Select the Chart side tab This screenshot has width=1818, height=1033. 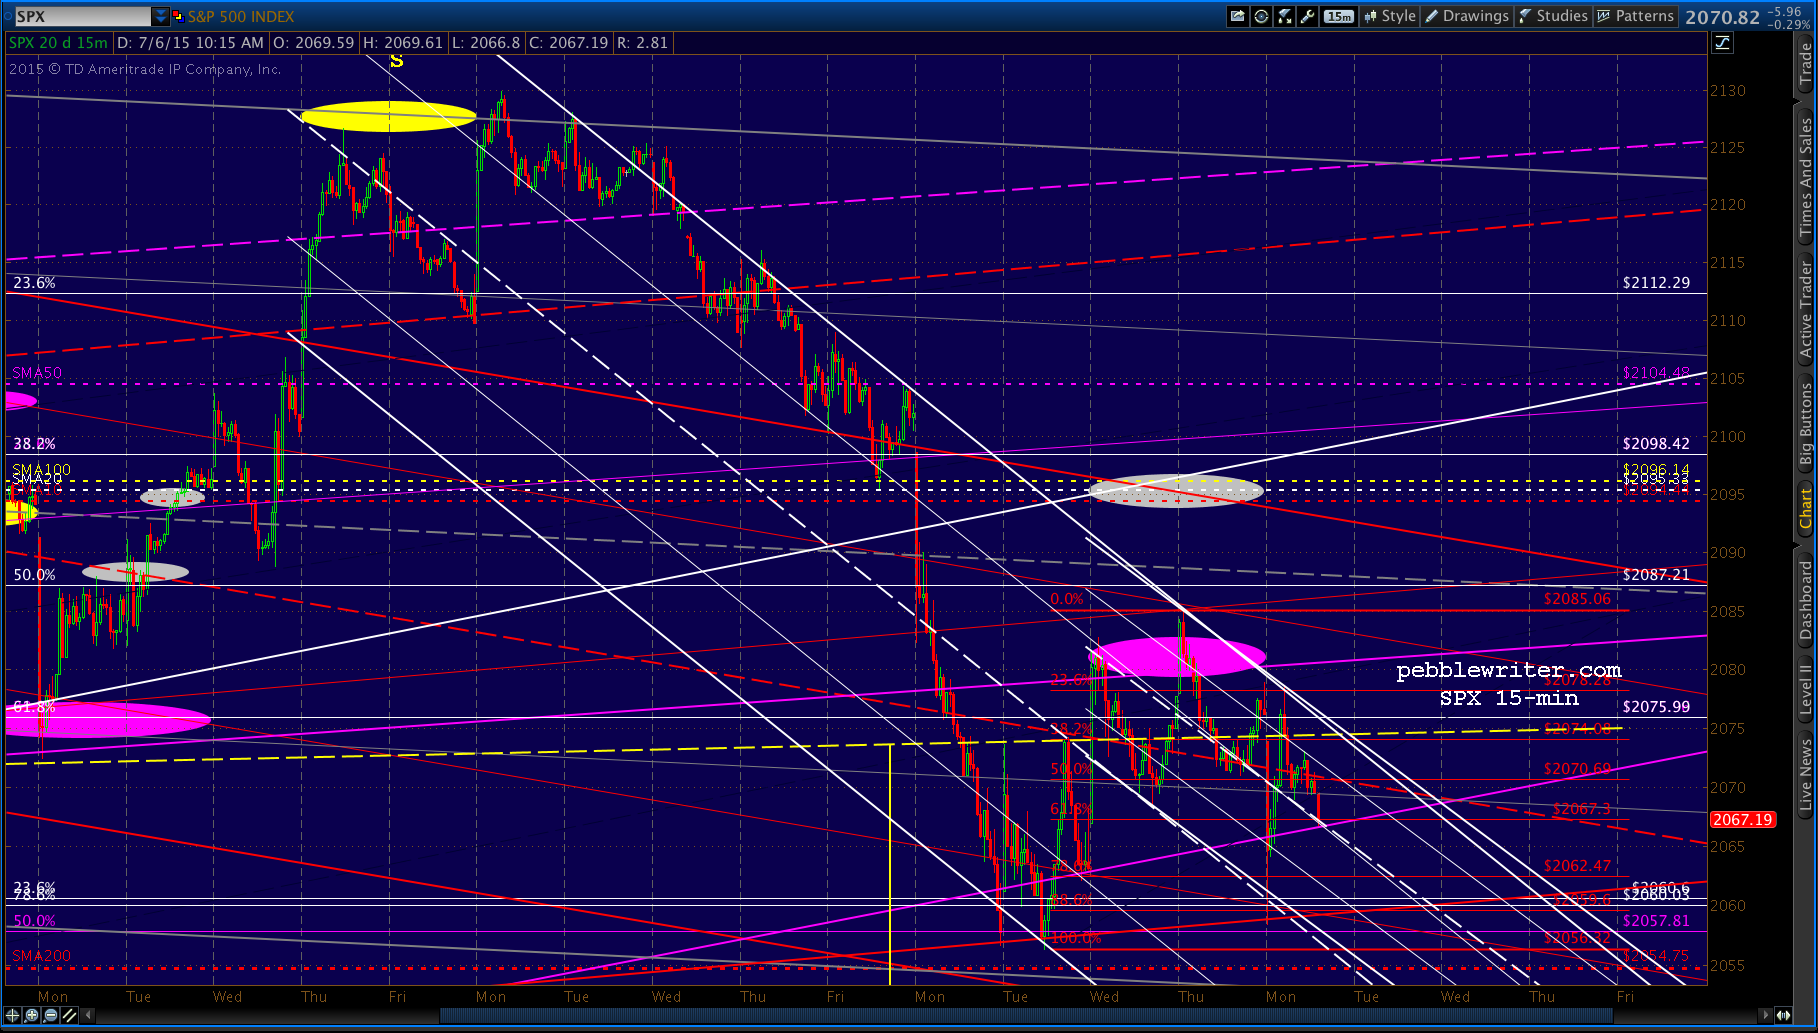1805,508
